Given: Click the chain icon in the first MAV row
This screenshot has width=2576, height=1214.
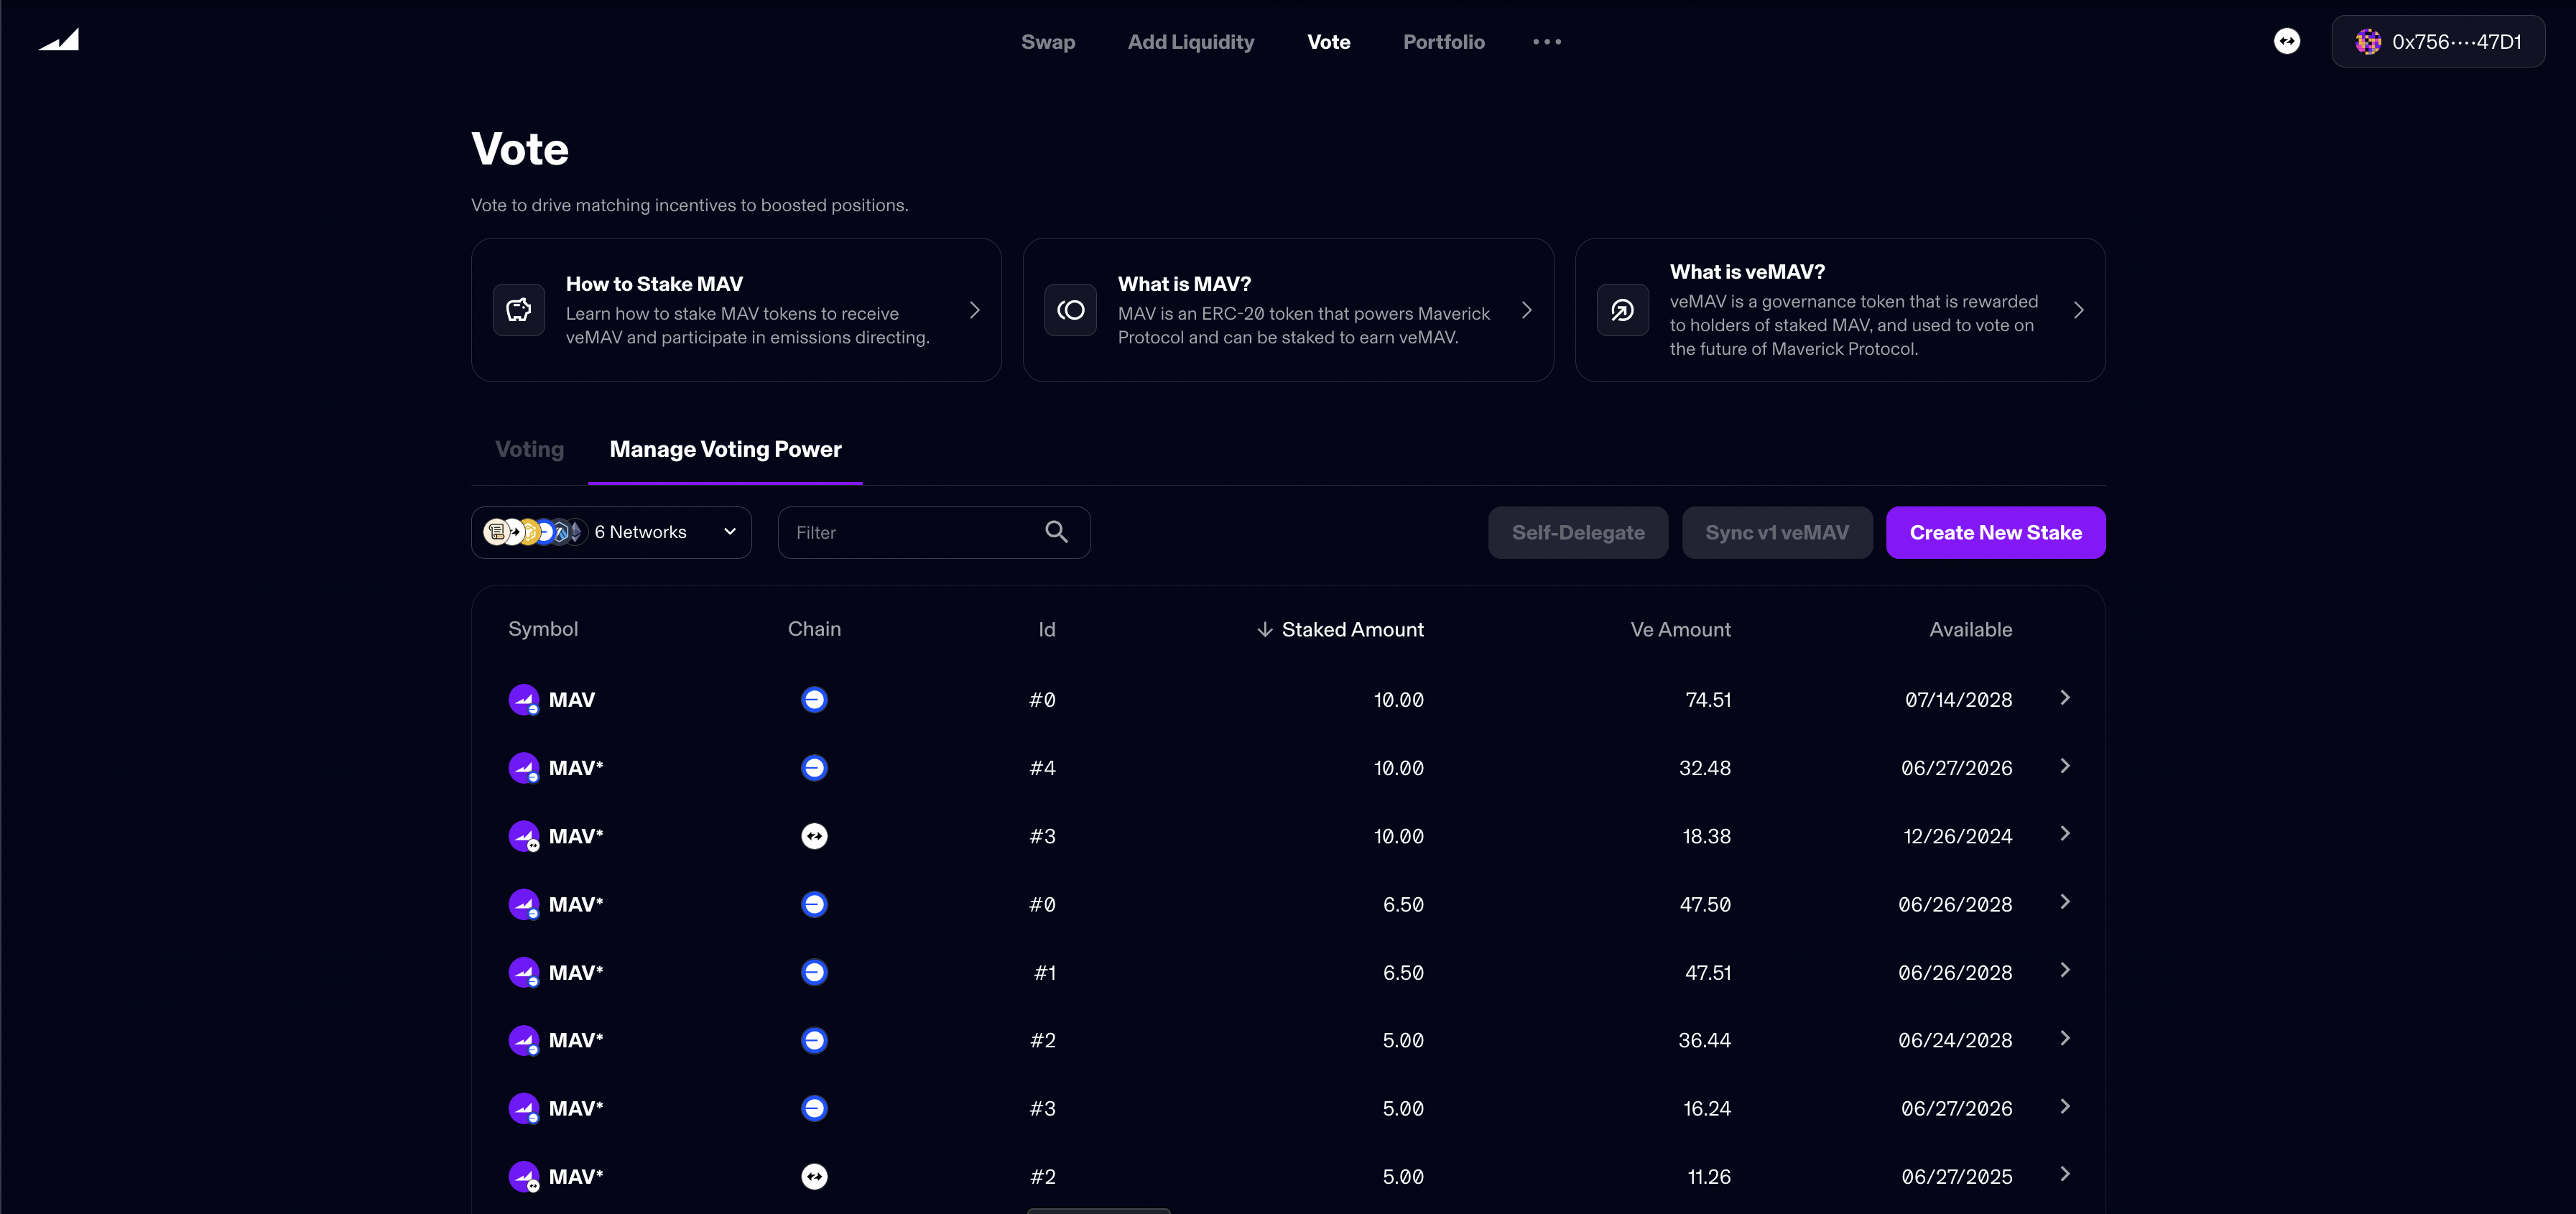Looking at the screenshot, I should tap(814, 700).
